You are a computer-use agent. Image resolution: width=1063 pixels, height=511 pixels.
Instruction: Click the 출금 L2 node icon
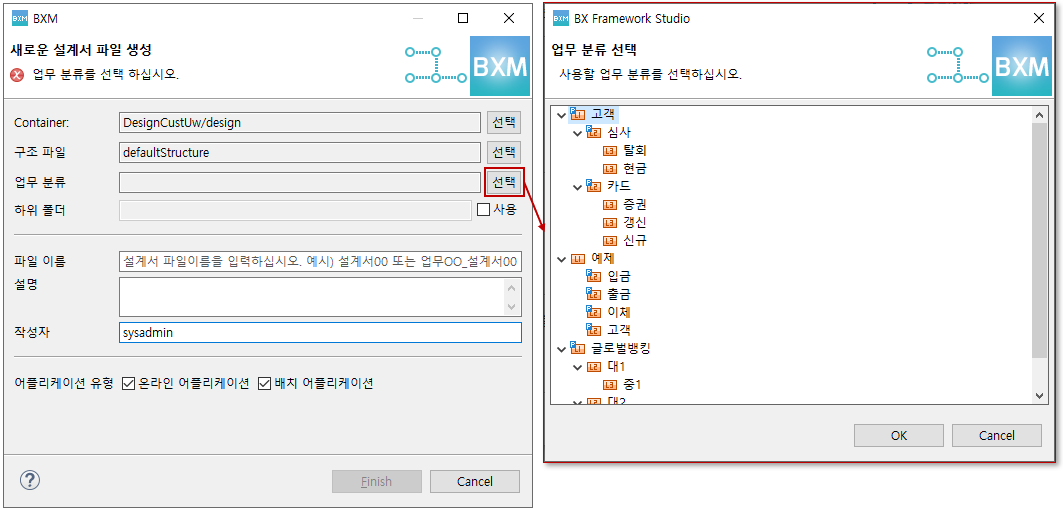(594, 294)
